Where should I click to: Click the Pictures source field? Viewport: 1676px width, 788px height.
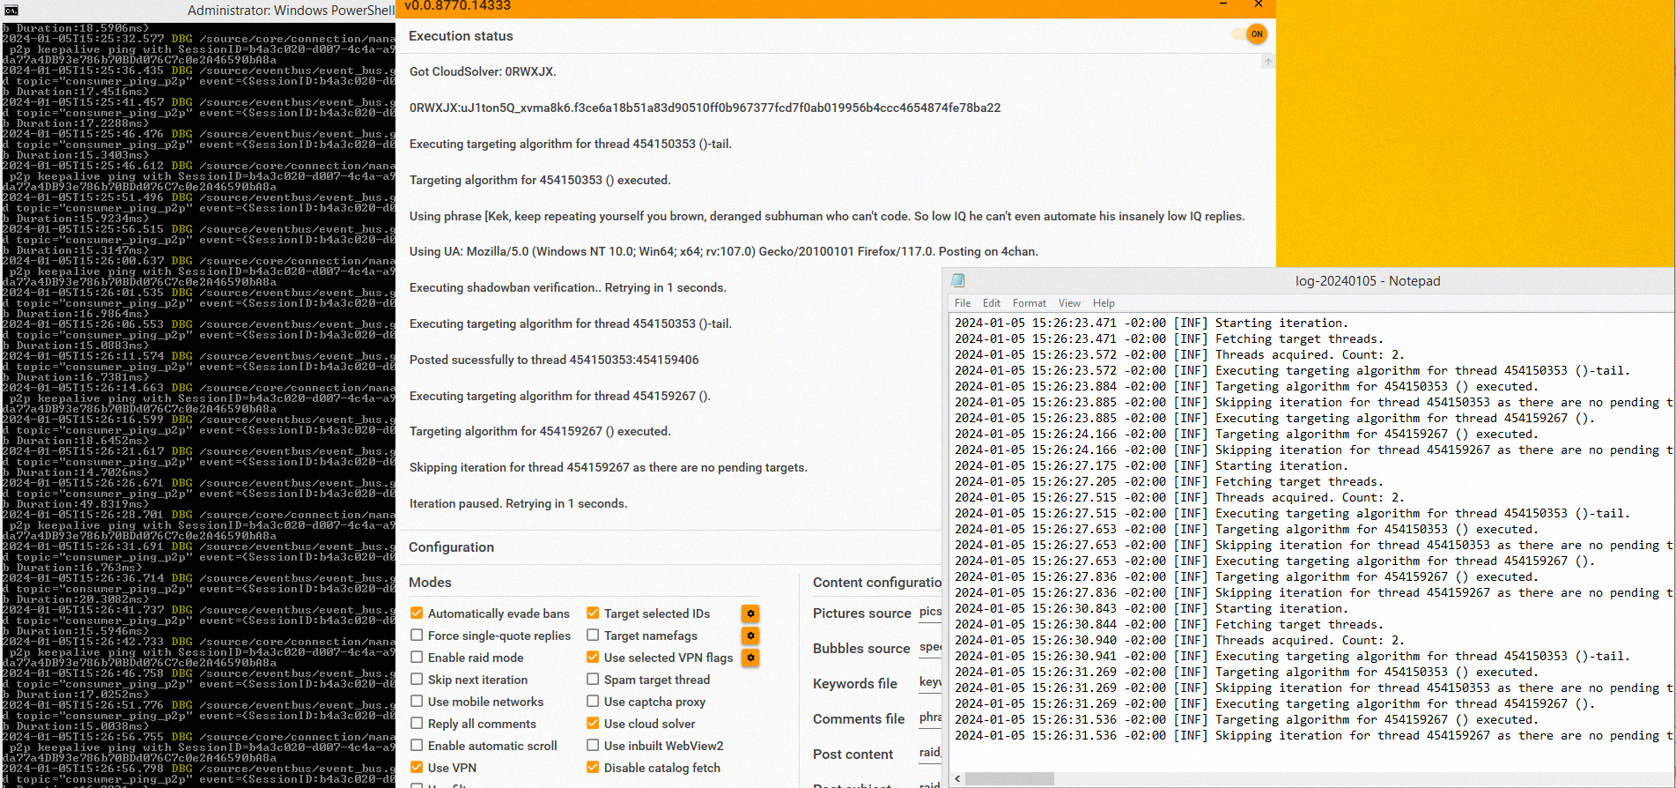pos(930,613)
